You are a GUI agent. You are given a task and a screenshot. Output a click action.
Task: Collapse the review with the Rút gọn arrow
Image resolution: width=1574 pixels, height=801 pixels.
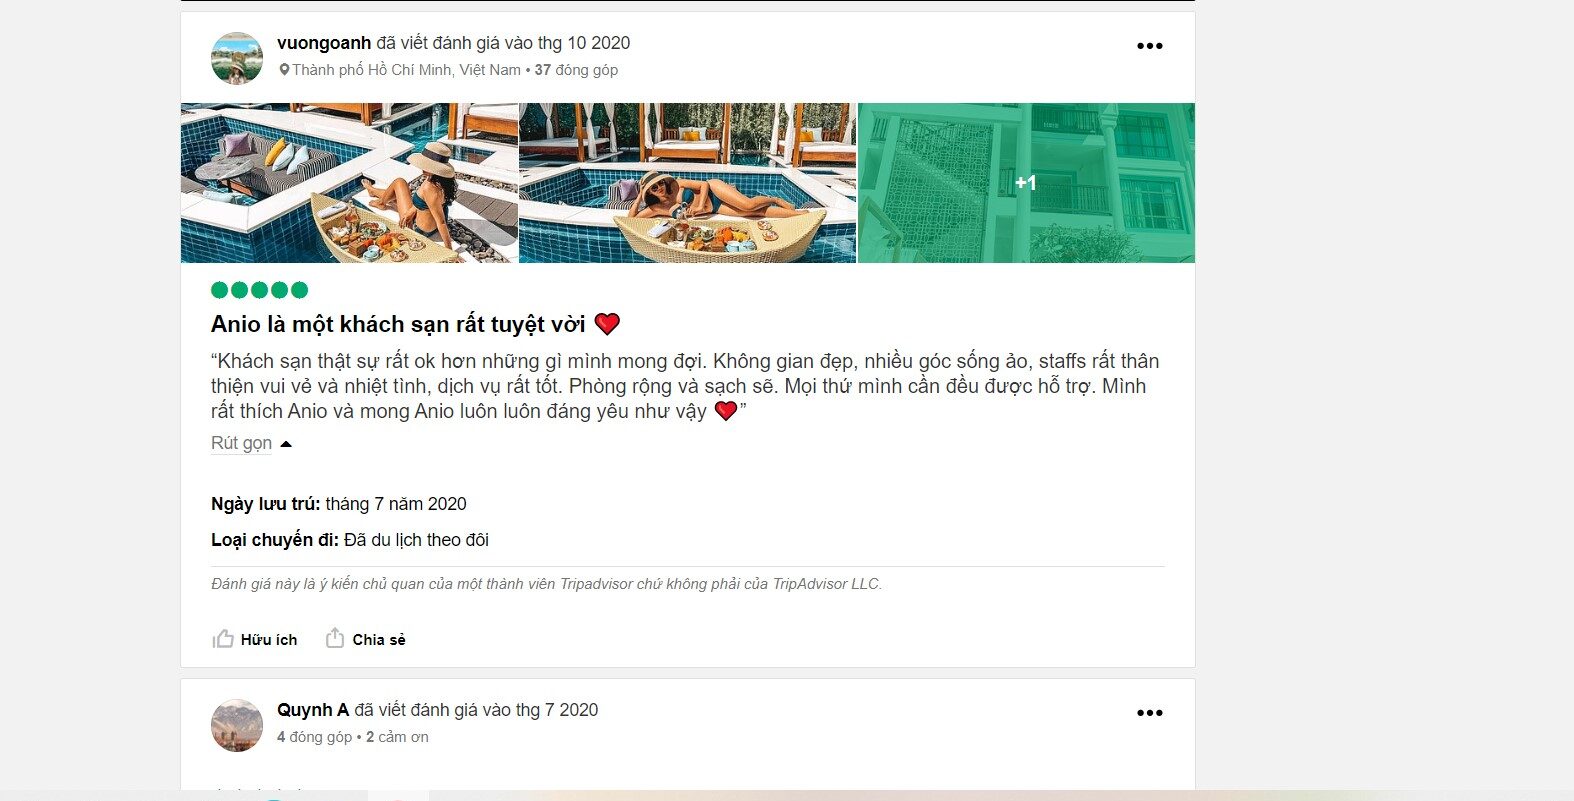tap(286, 444)
